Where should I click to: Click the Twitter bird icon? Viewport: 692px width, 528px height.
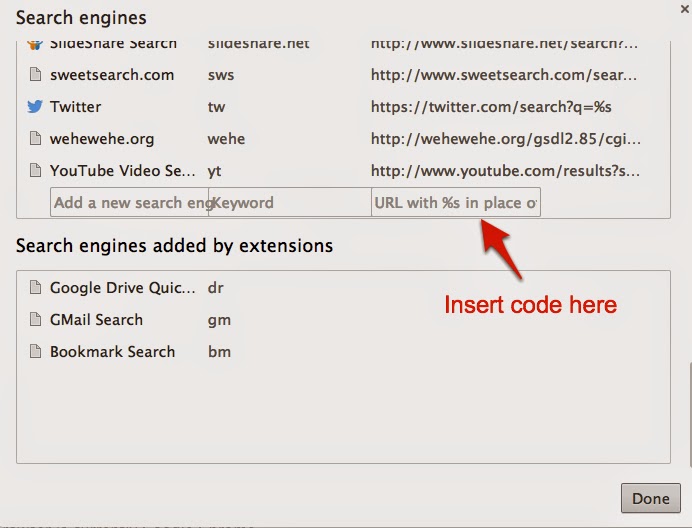[x=35, y=106]
